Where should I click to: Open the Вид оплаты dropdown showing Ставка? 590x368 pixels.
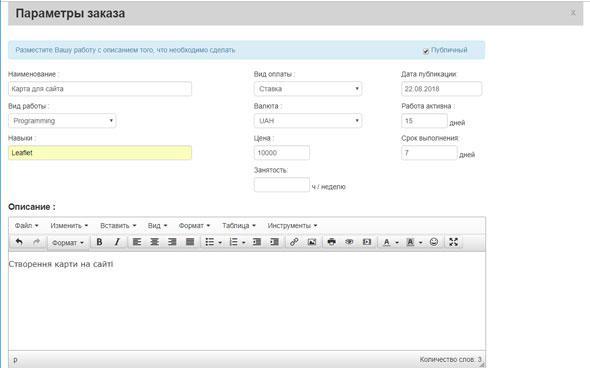tap(308, 89)
